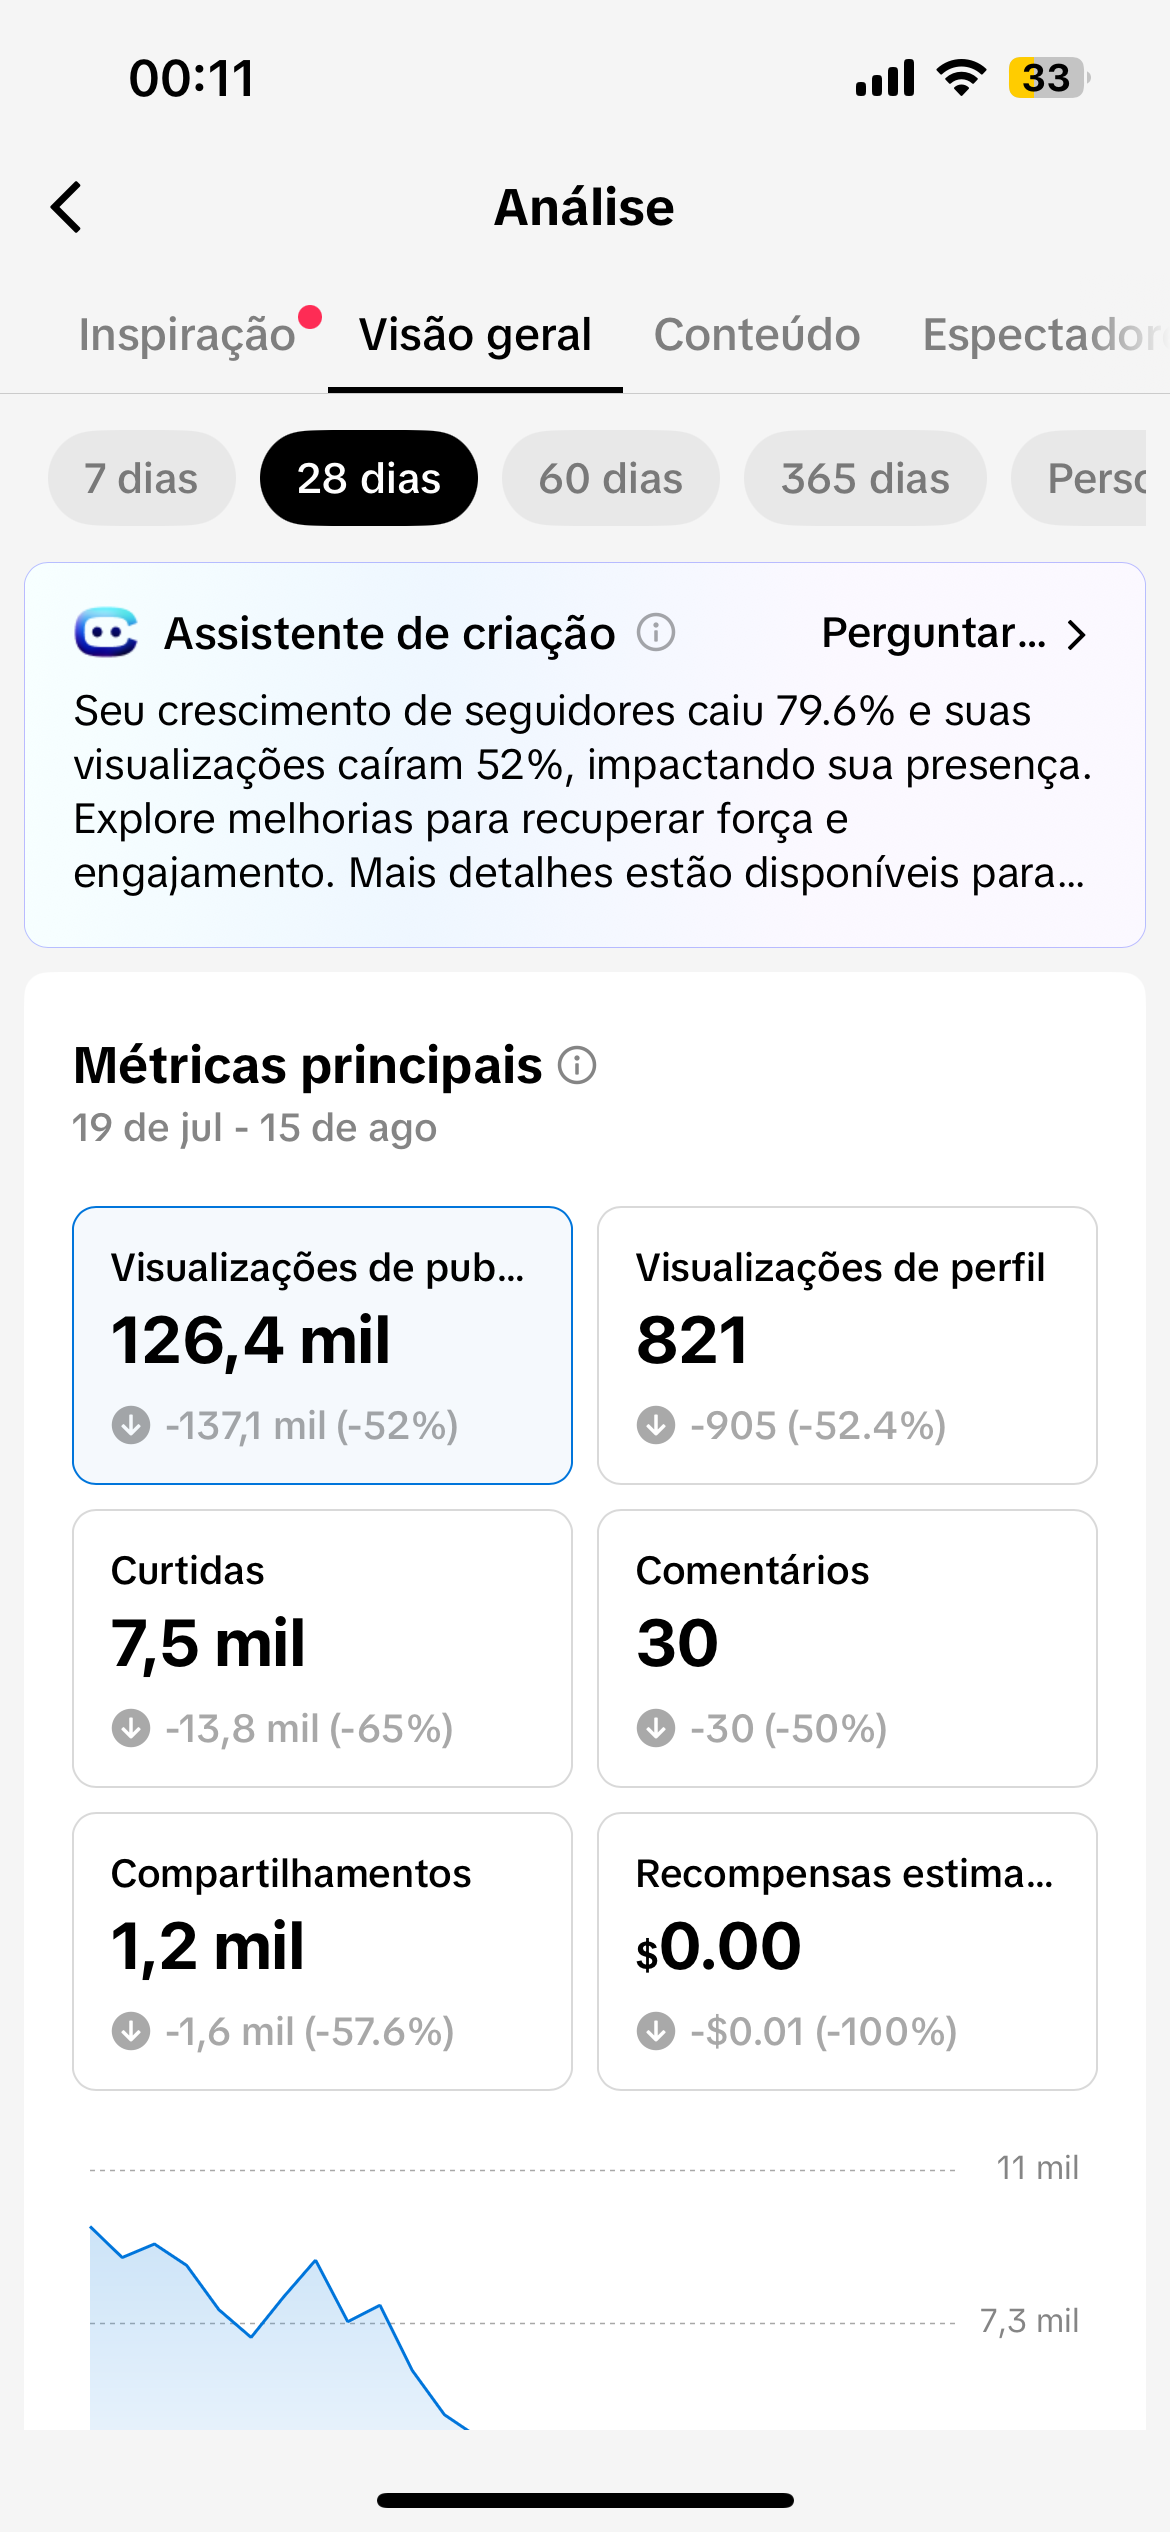Open the Assistente de criação info icon
The image size is (1170, 2532).
(656, 633)
